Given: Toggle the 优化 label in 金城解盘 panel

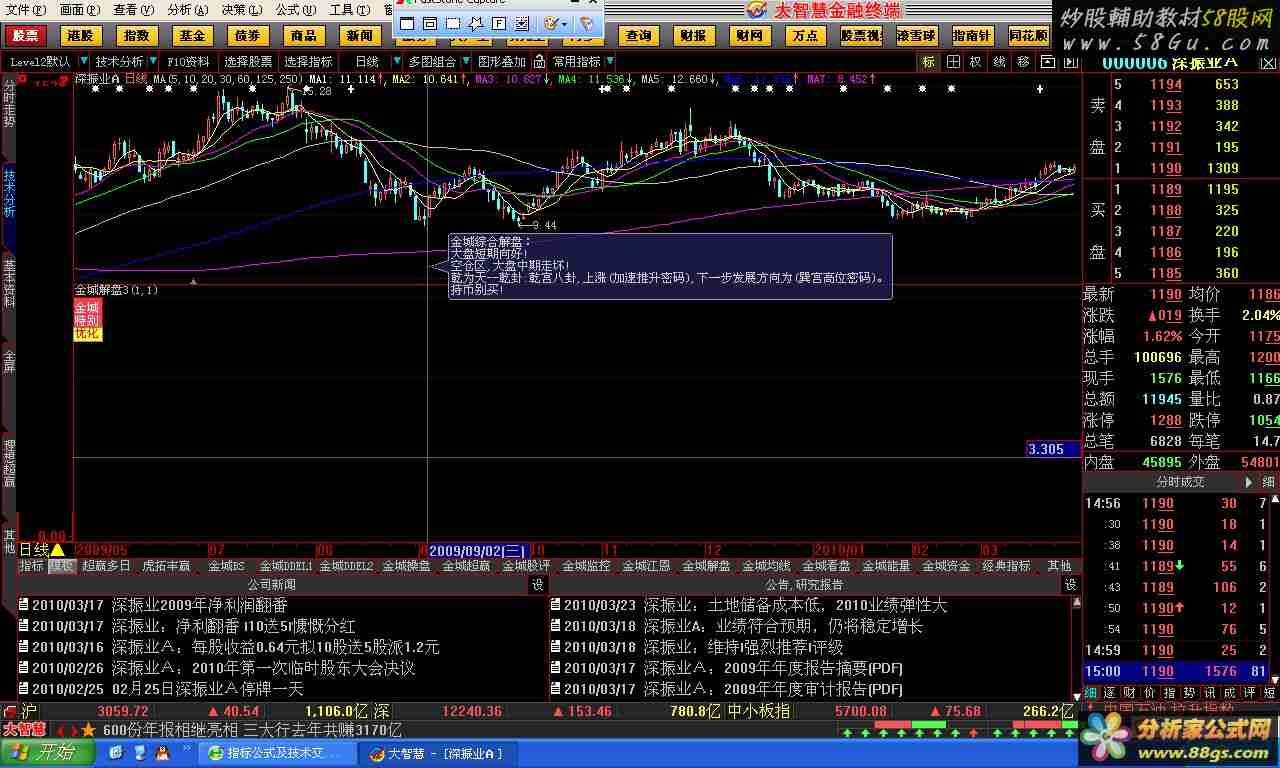Looking at the screenshot, I should pyautogui.click(x=87, y=334).
